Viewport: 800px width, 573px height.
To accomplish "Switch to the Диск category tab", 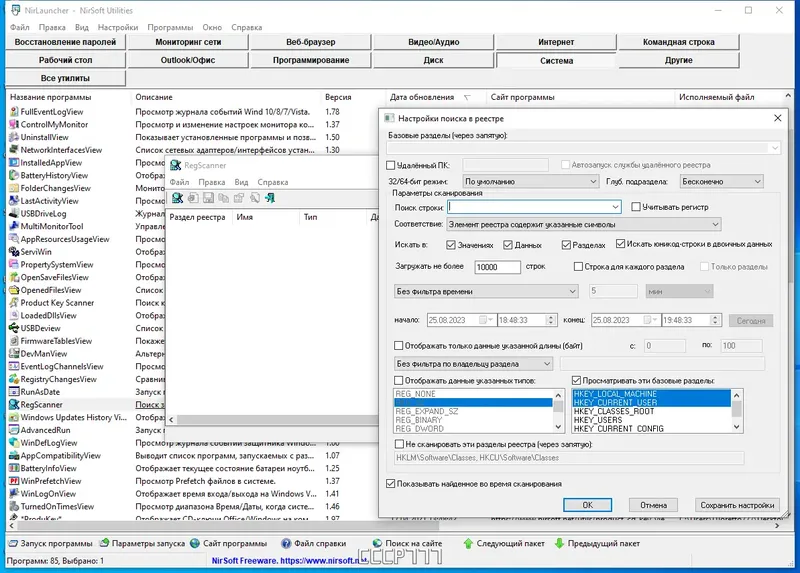I will point(433,60).
